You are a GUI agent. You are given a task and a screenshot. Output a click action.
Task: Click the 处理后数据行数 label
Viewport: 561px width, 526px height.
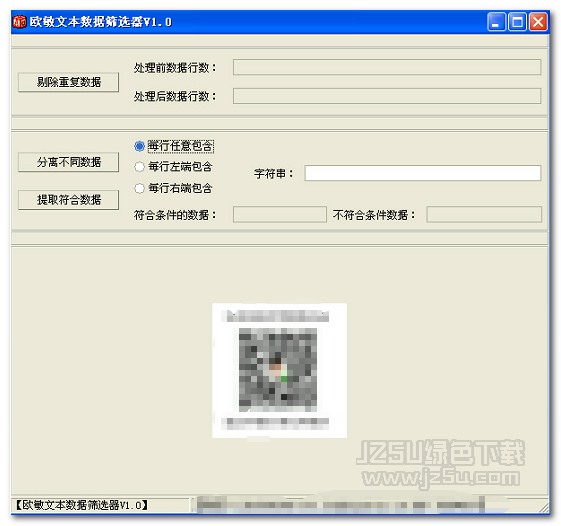click(175, 96)
